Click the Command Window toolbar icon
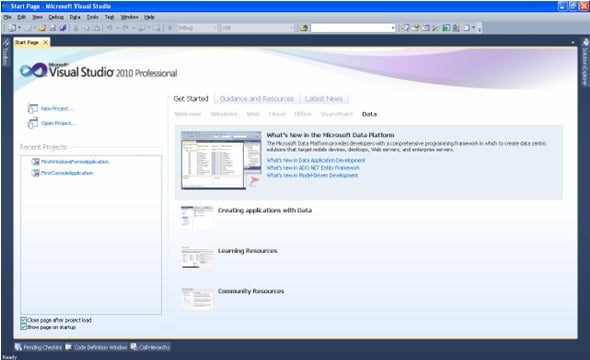The image size is (590, 360). [466, 28]
